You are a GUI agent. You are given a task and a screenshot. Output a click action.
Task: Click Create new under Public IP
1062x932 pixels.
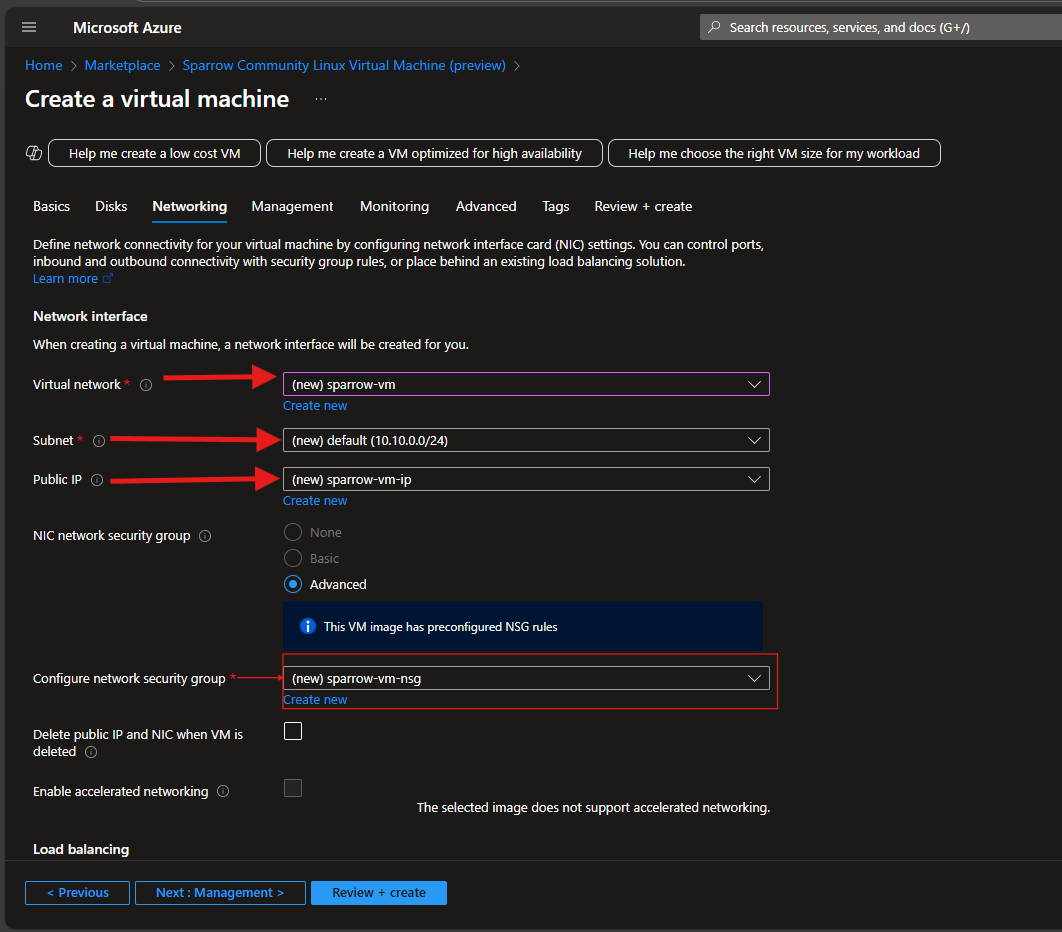(315, 501)
